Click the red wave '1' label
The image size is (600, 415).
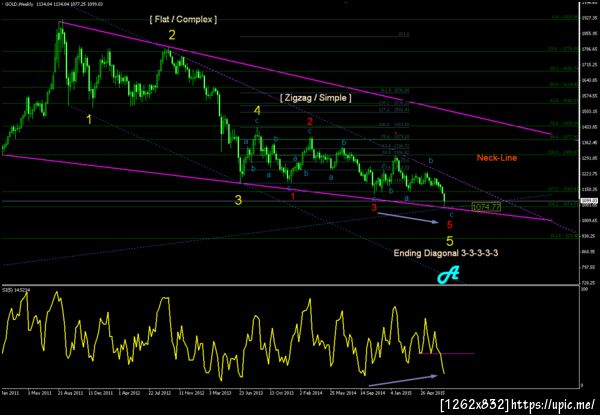click(293, 197)
